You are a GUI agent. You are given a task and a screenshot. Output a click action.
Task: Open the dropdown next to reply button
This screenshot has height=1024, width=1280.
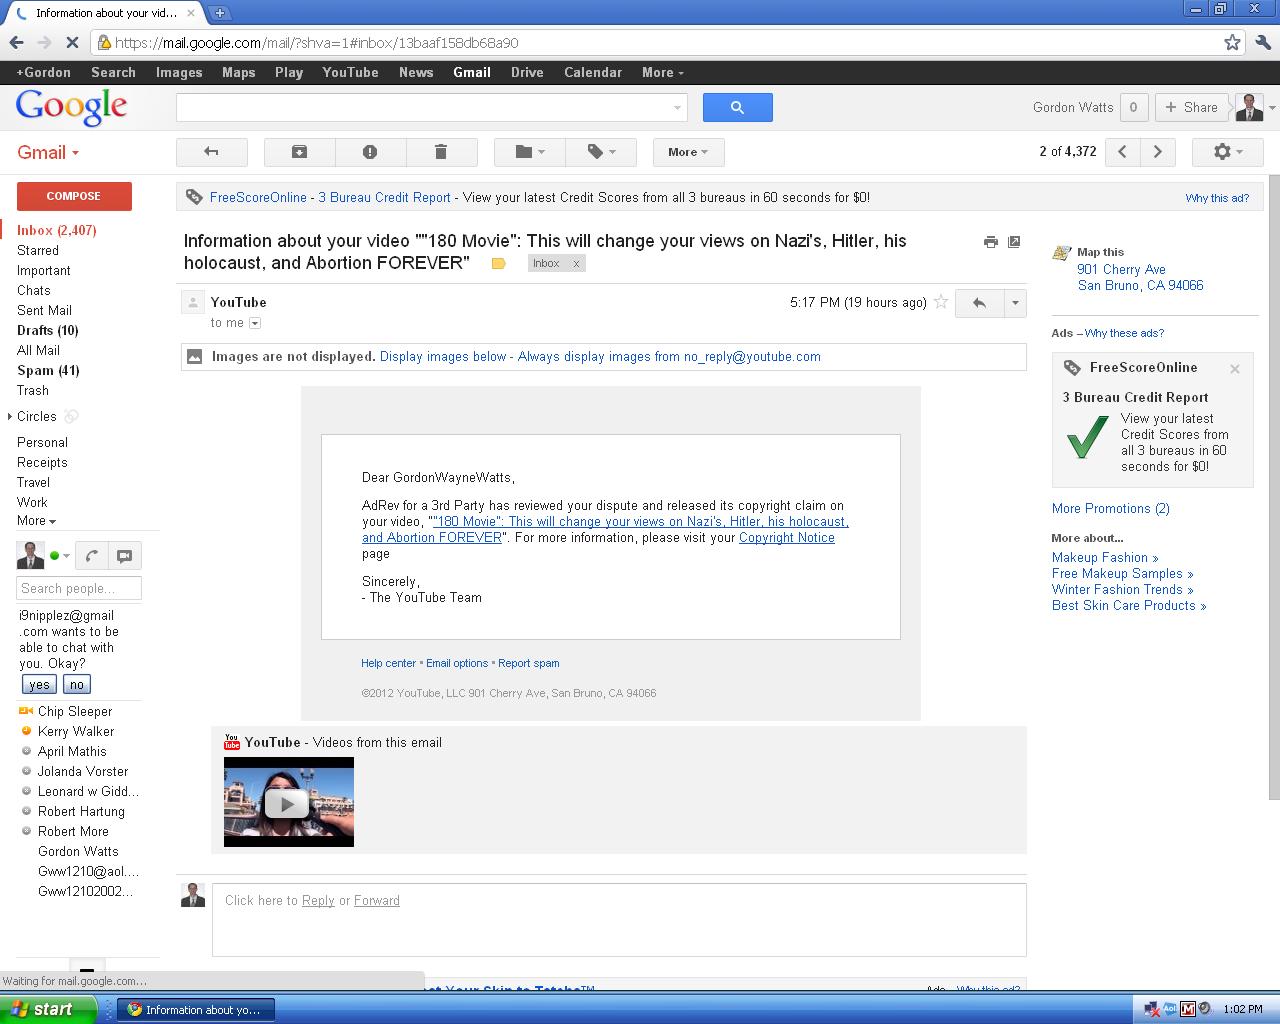pos(1015,303)
